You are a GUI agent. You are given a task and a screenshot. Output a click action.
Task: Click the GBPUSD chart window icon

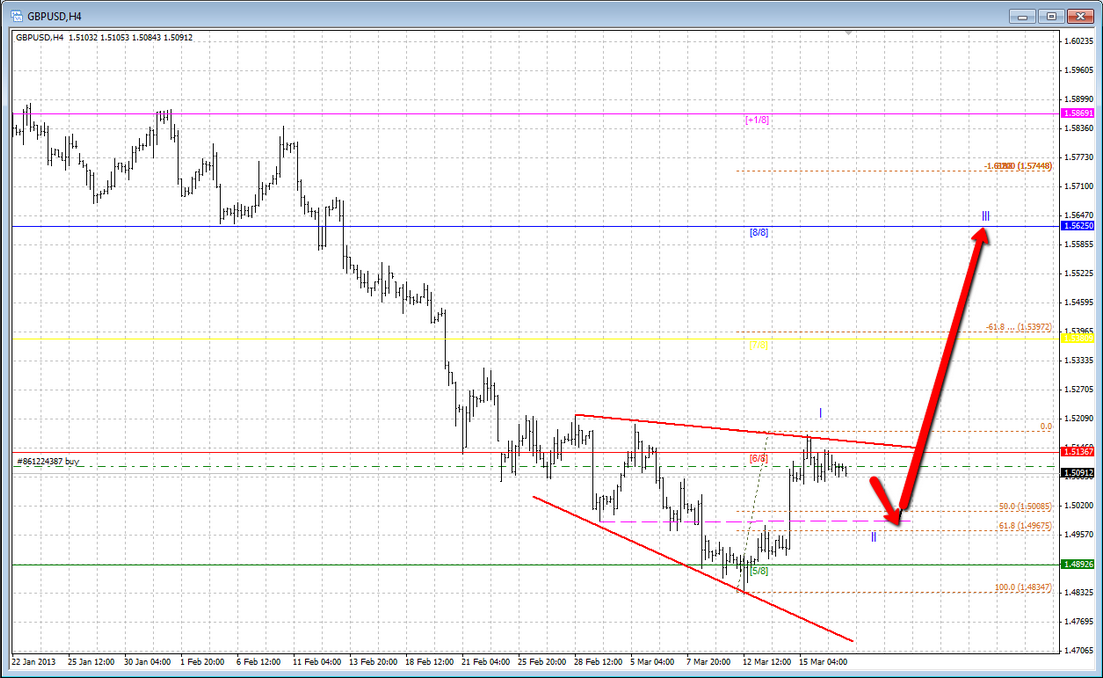click(x=17, y=15)
